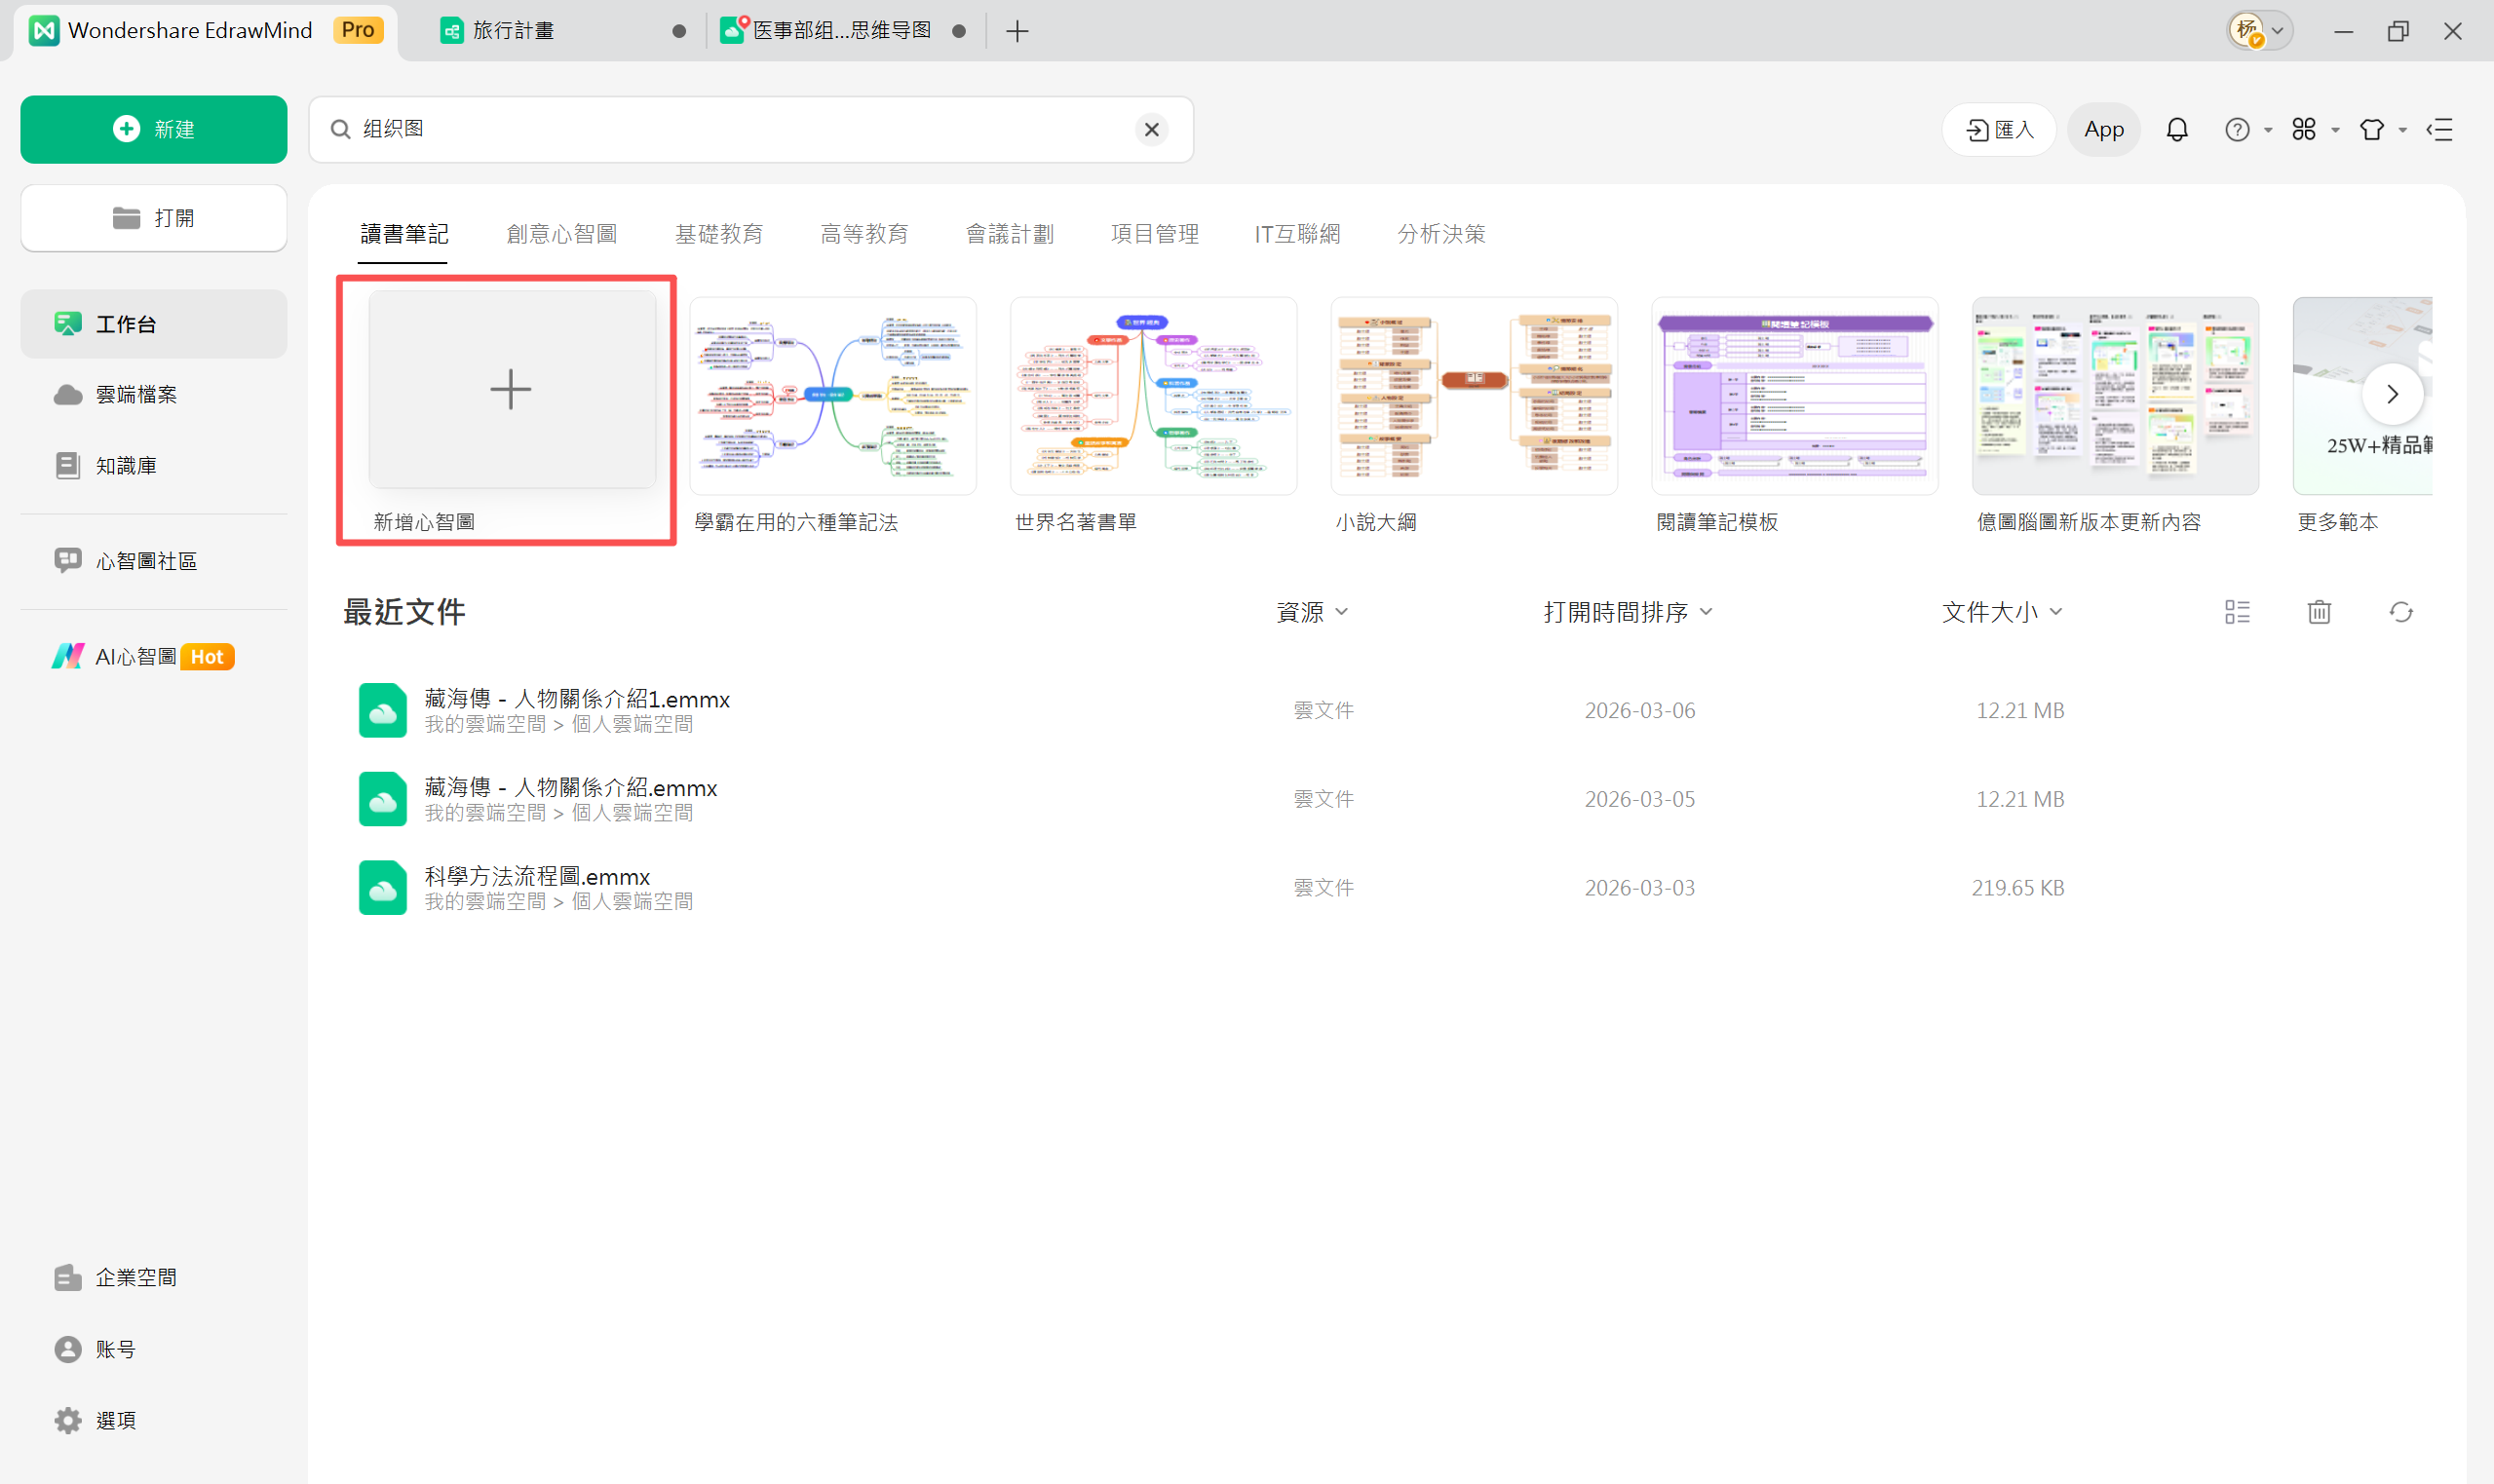Switch to the 旅行計畫 document tab

point(513,31)
